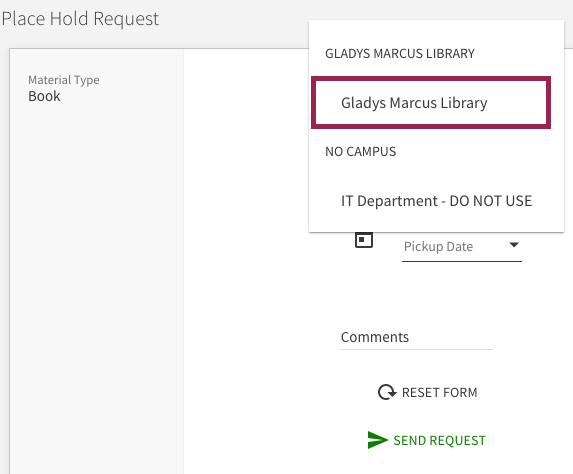Select Gladys Marcus Library pickup option
The image size is (573, 474).
coord(431,103)
